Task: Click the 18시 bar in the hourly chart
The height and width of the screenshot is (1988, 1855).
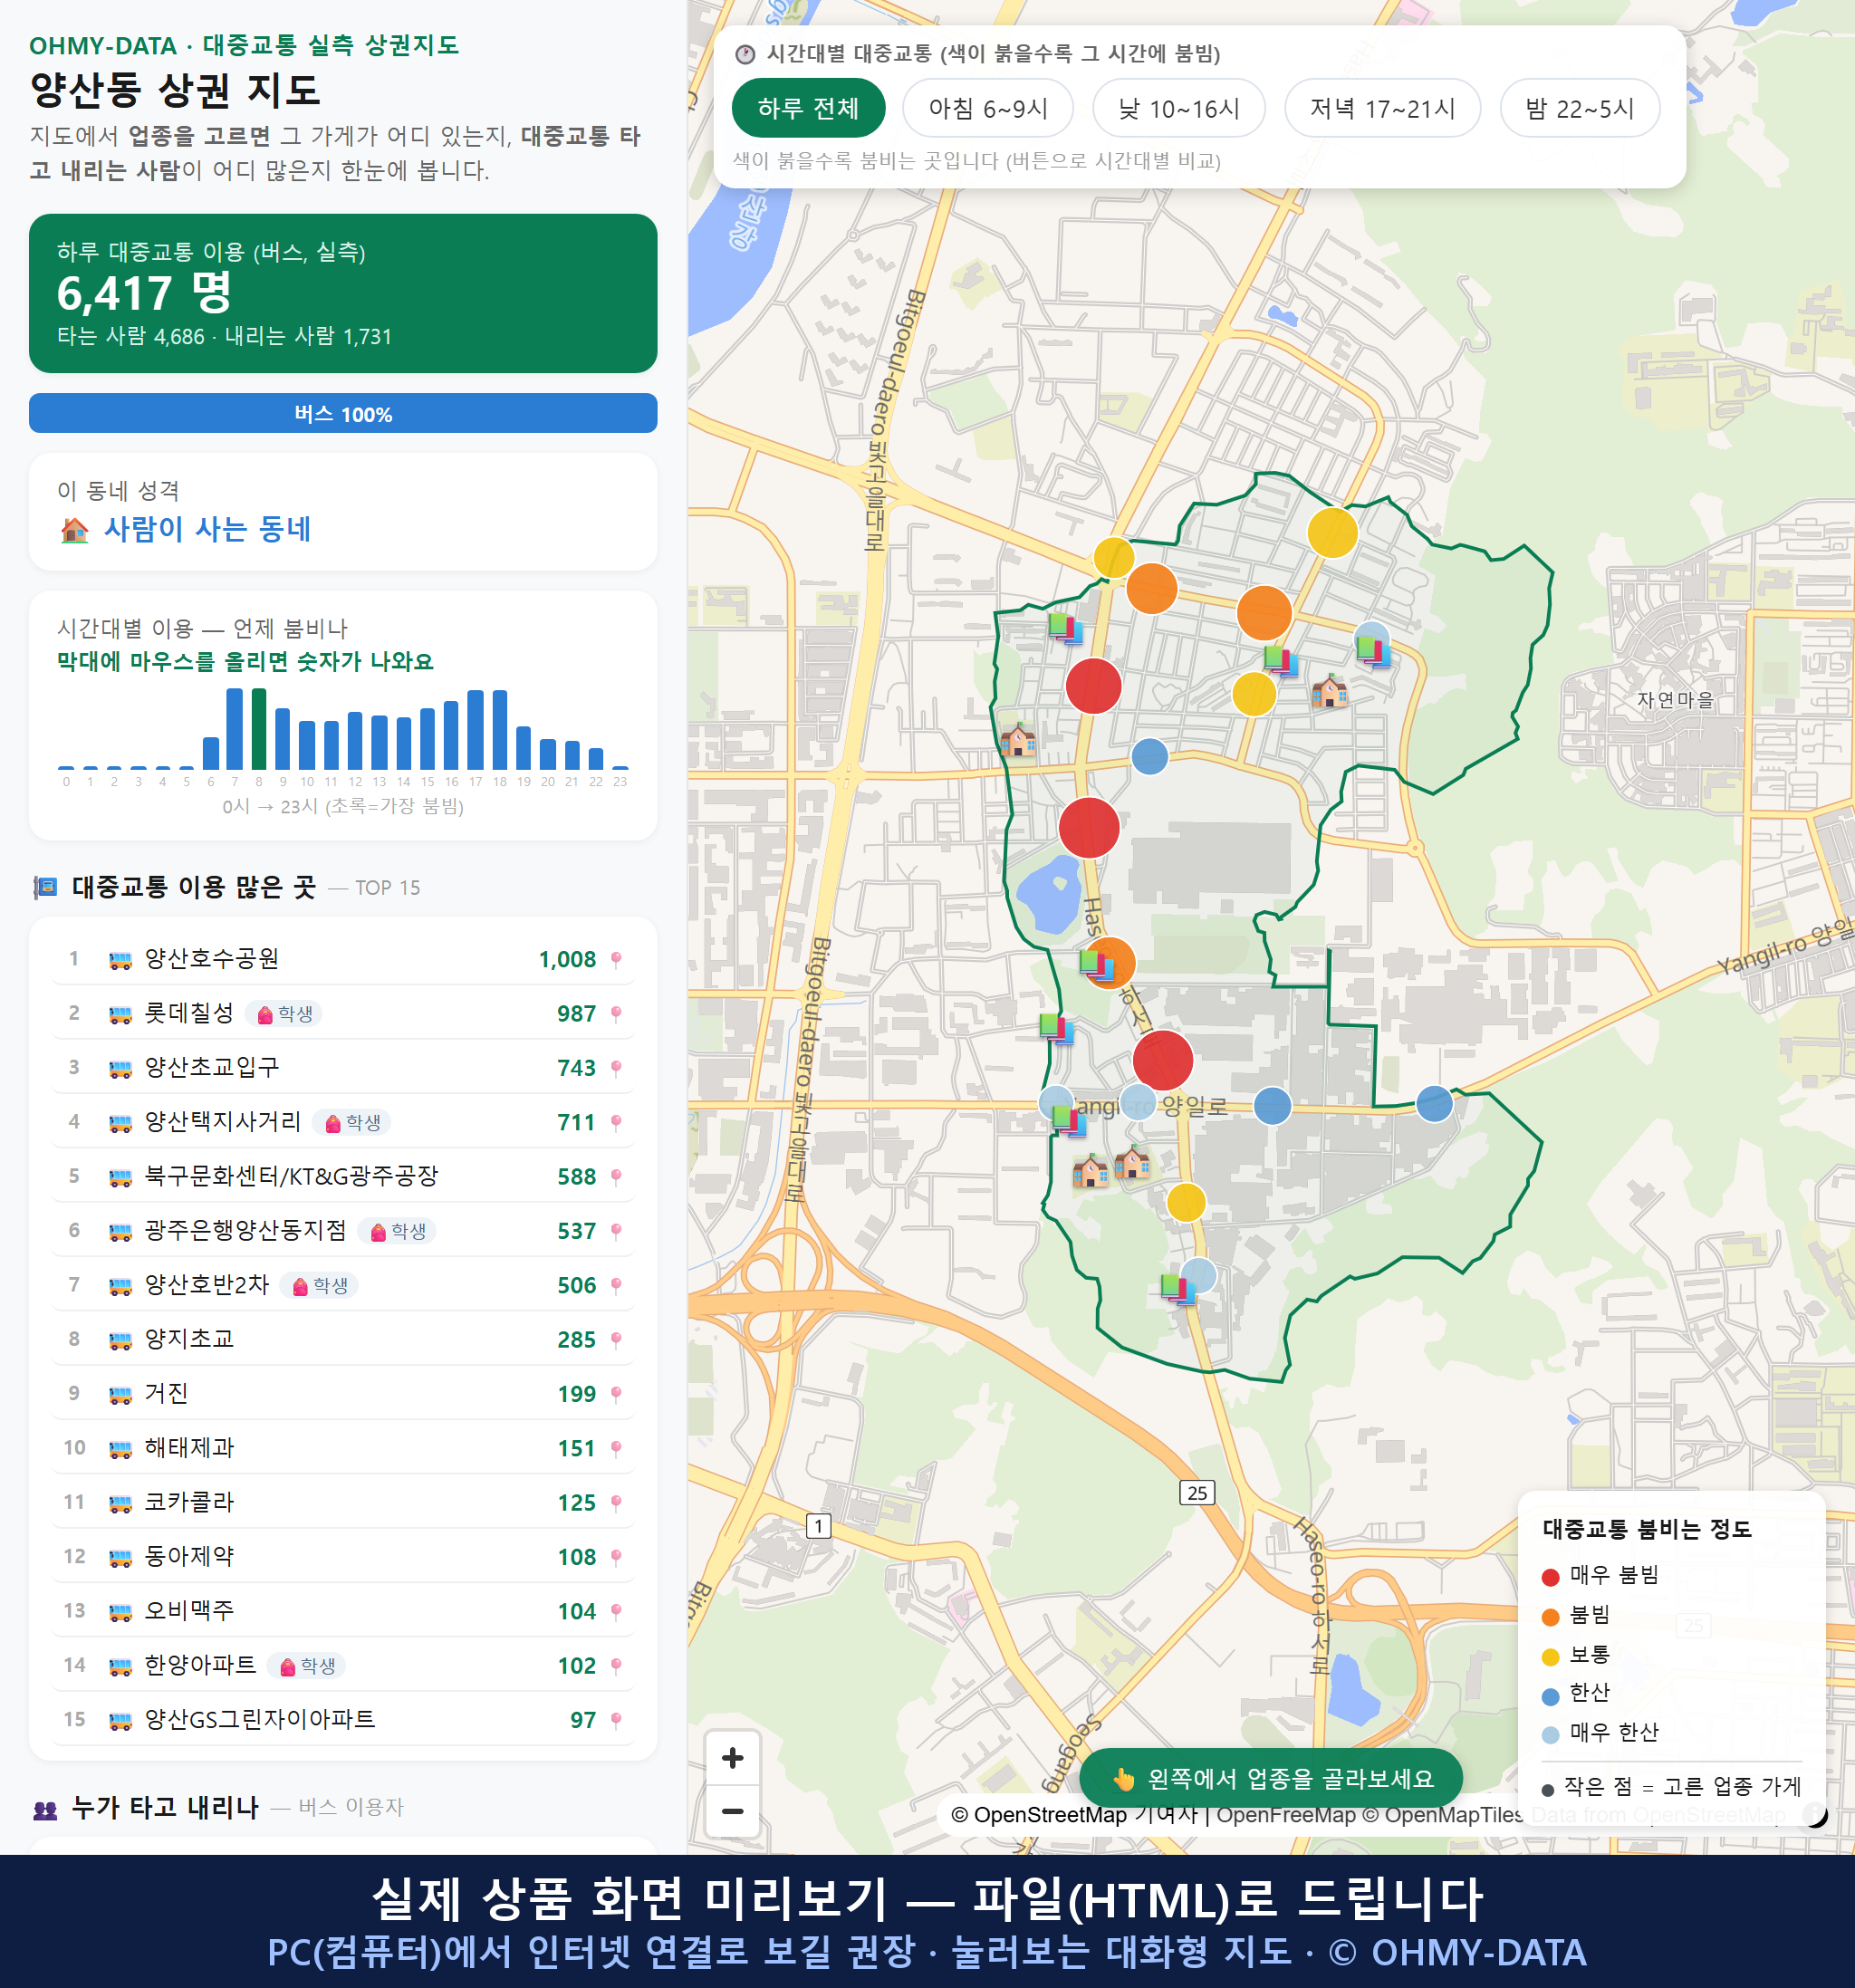Action: [500, 729]
